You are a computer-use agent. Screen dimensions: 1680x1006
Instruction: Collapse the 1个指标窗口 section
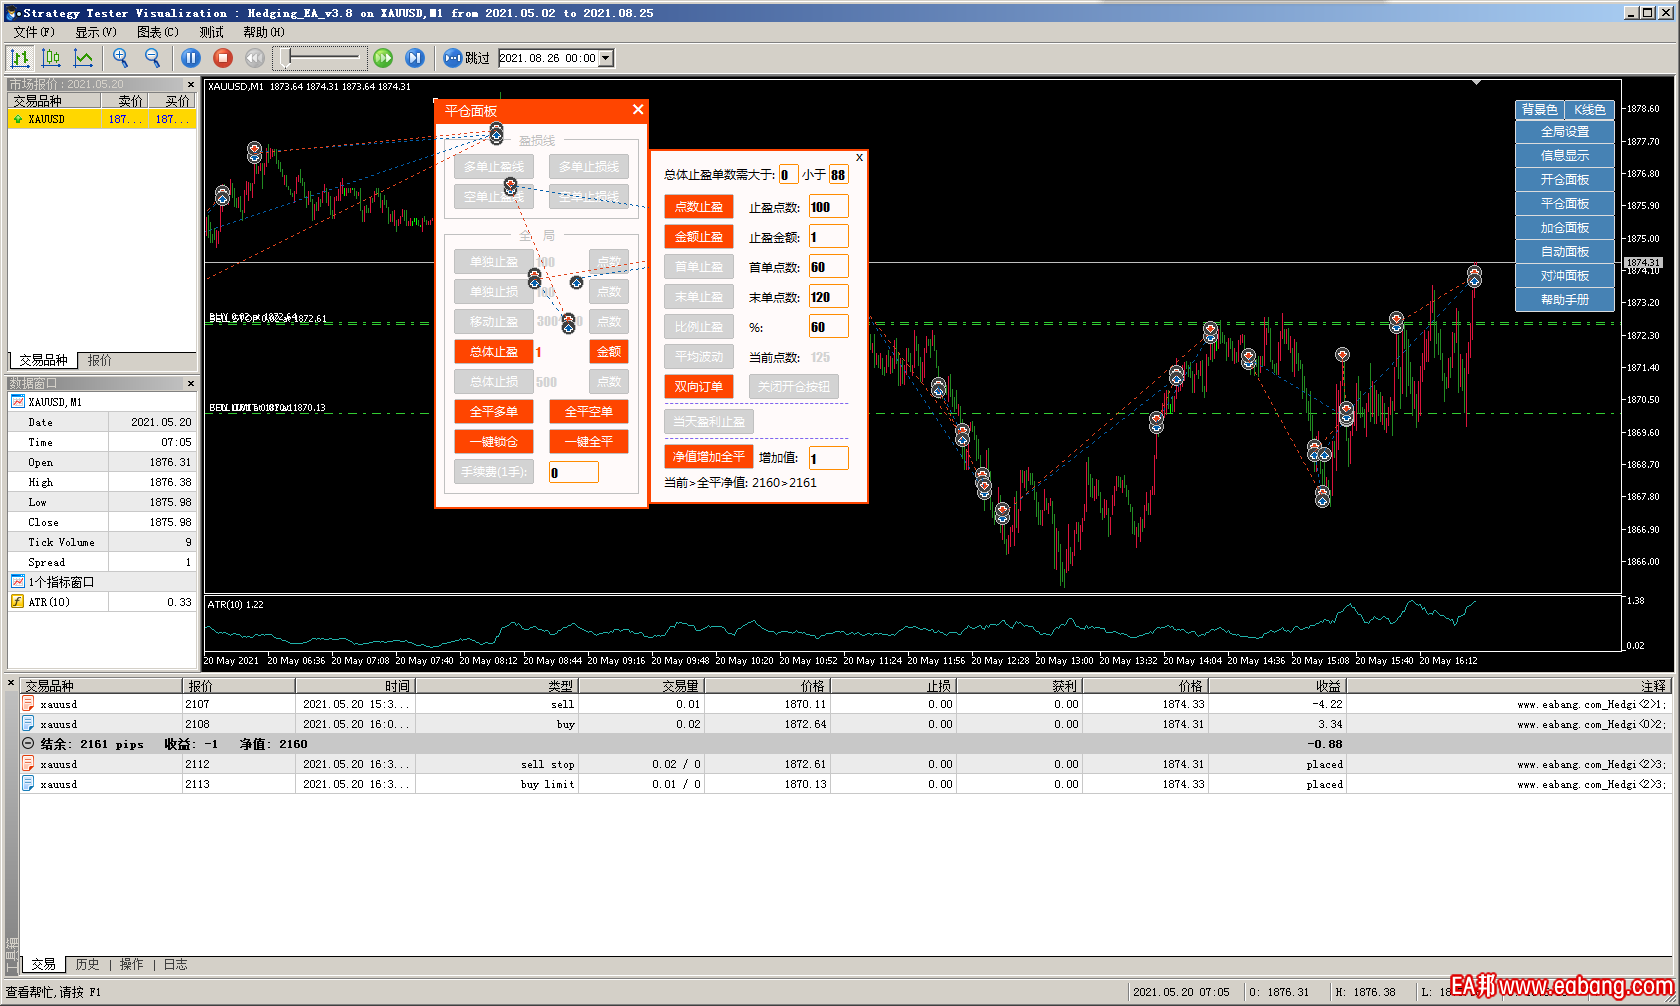[18, 582]
